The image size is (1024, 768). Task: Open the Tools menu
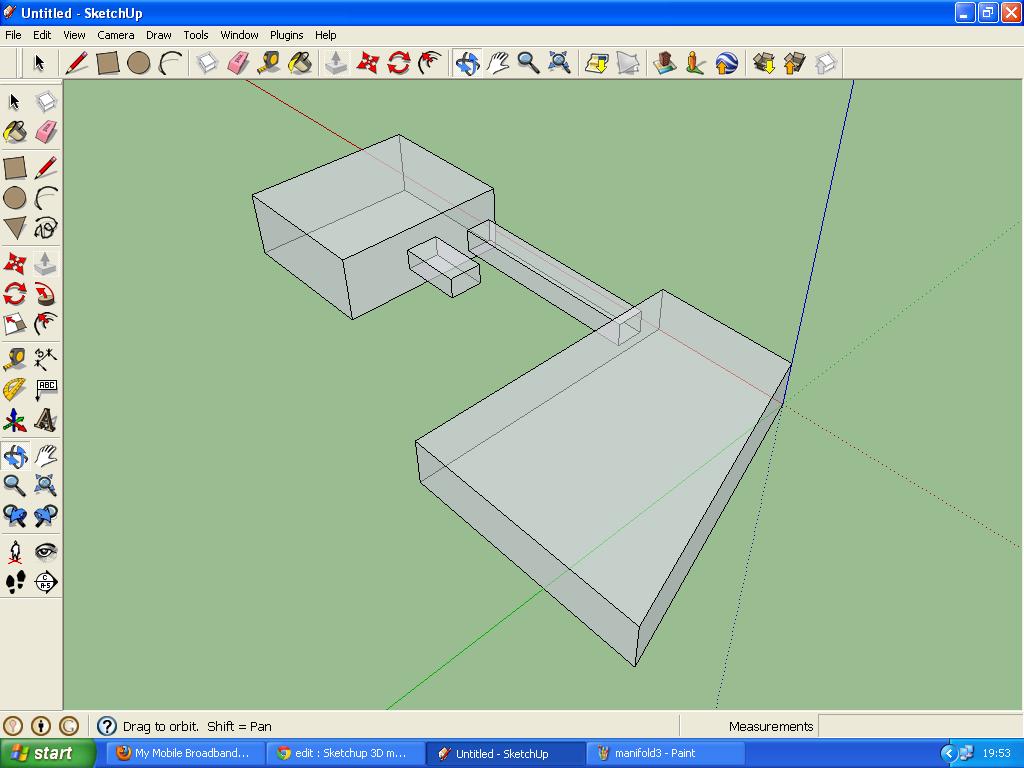click(196, 35)
